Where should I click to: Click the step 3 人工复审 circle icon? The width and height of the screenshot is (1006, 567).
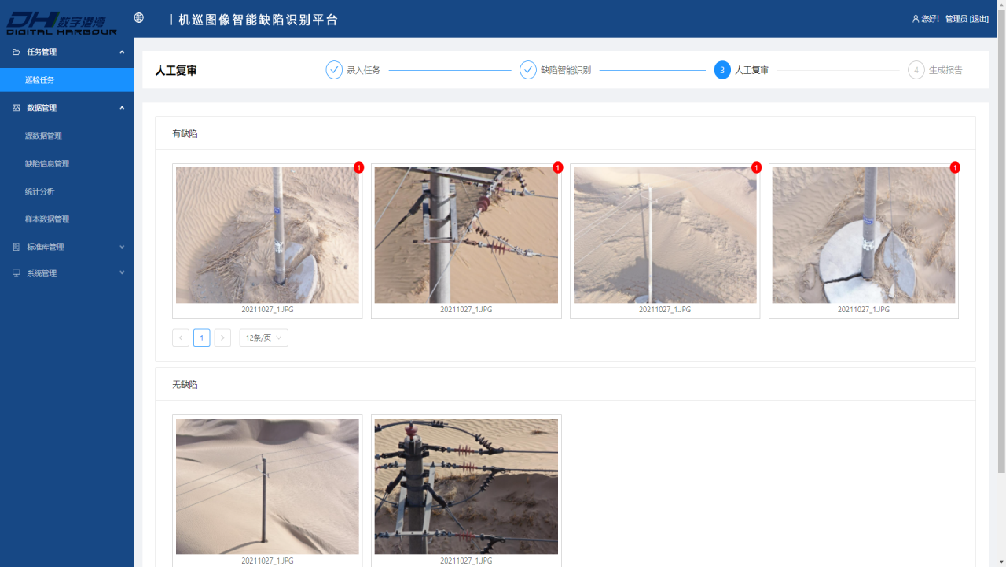[x=722, y=70]
